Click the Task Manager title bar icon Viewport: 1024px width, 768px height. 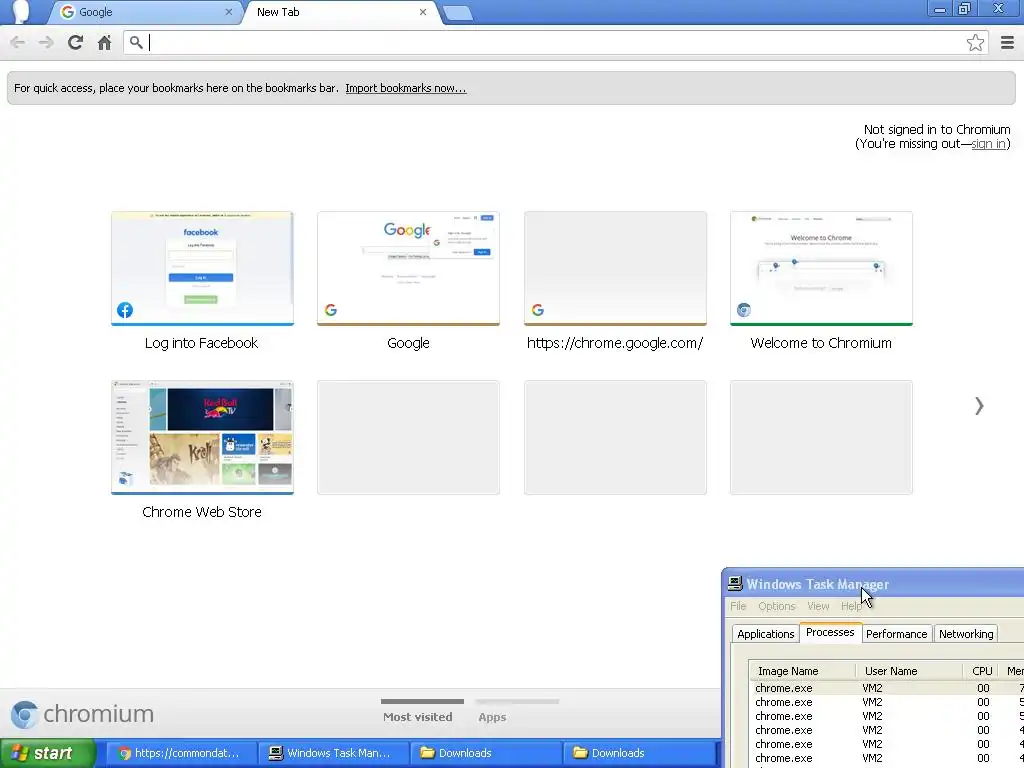coord(735,584)
